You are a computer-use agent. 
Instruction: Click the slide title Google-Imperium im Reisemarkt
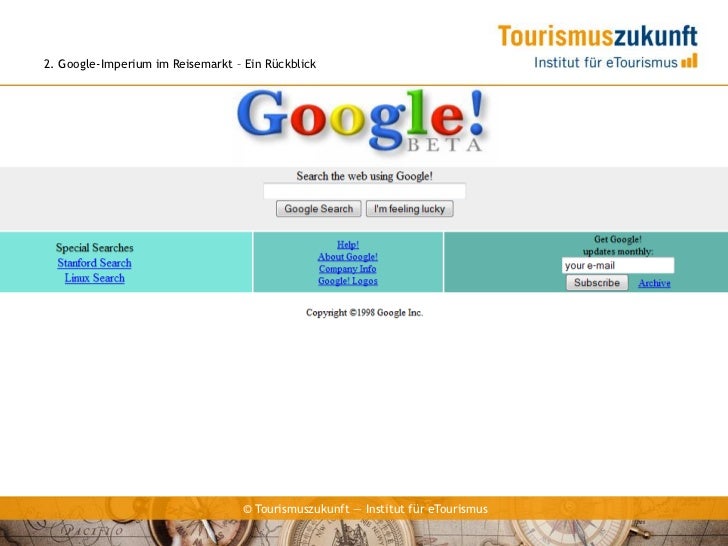(x=180, y=64)
